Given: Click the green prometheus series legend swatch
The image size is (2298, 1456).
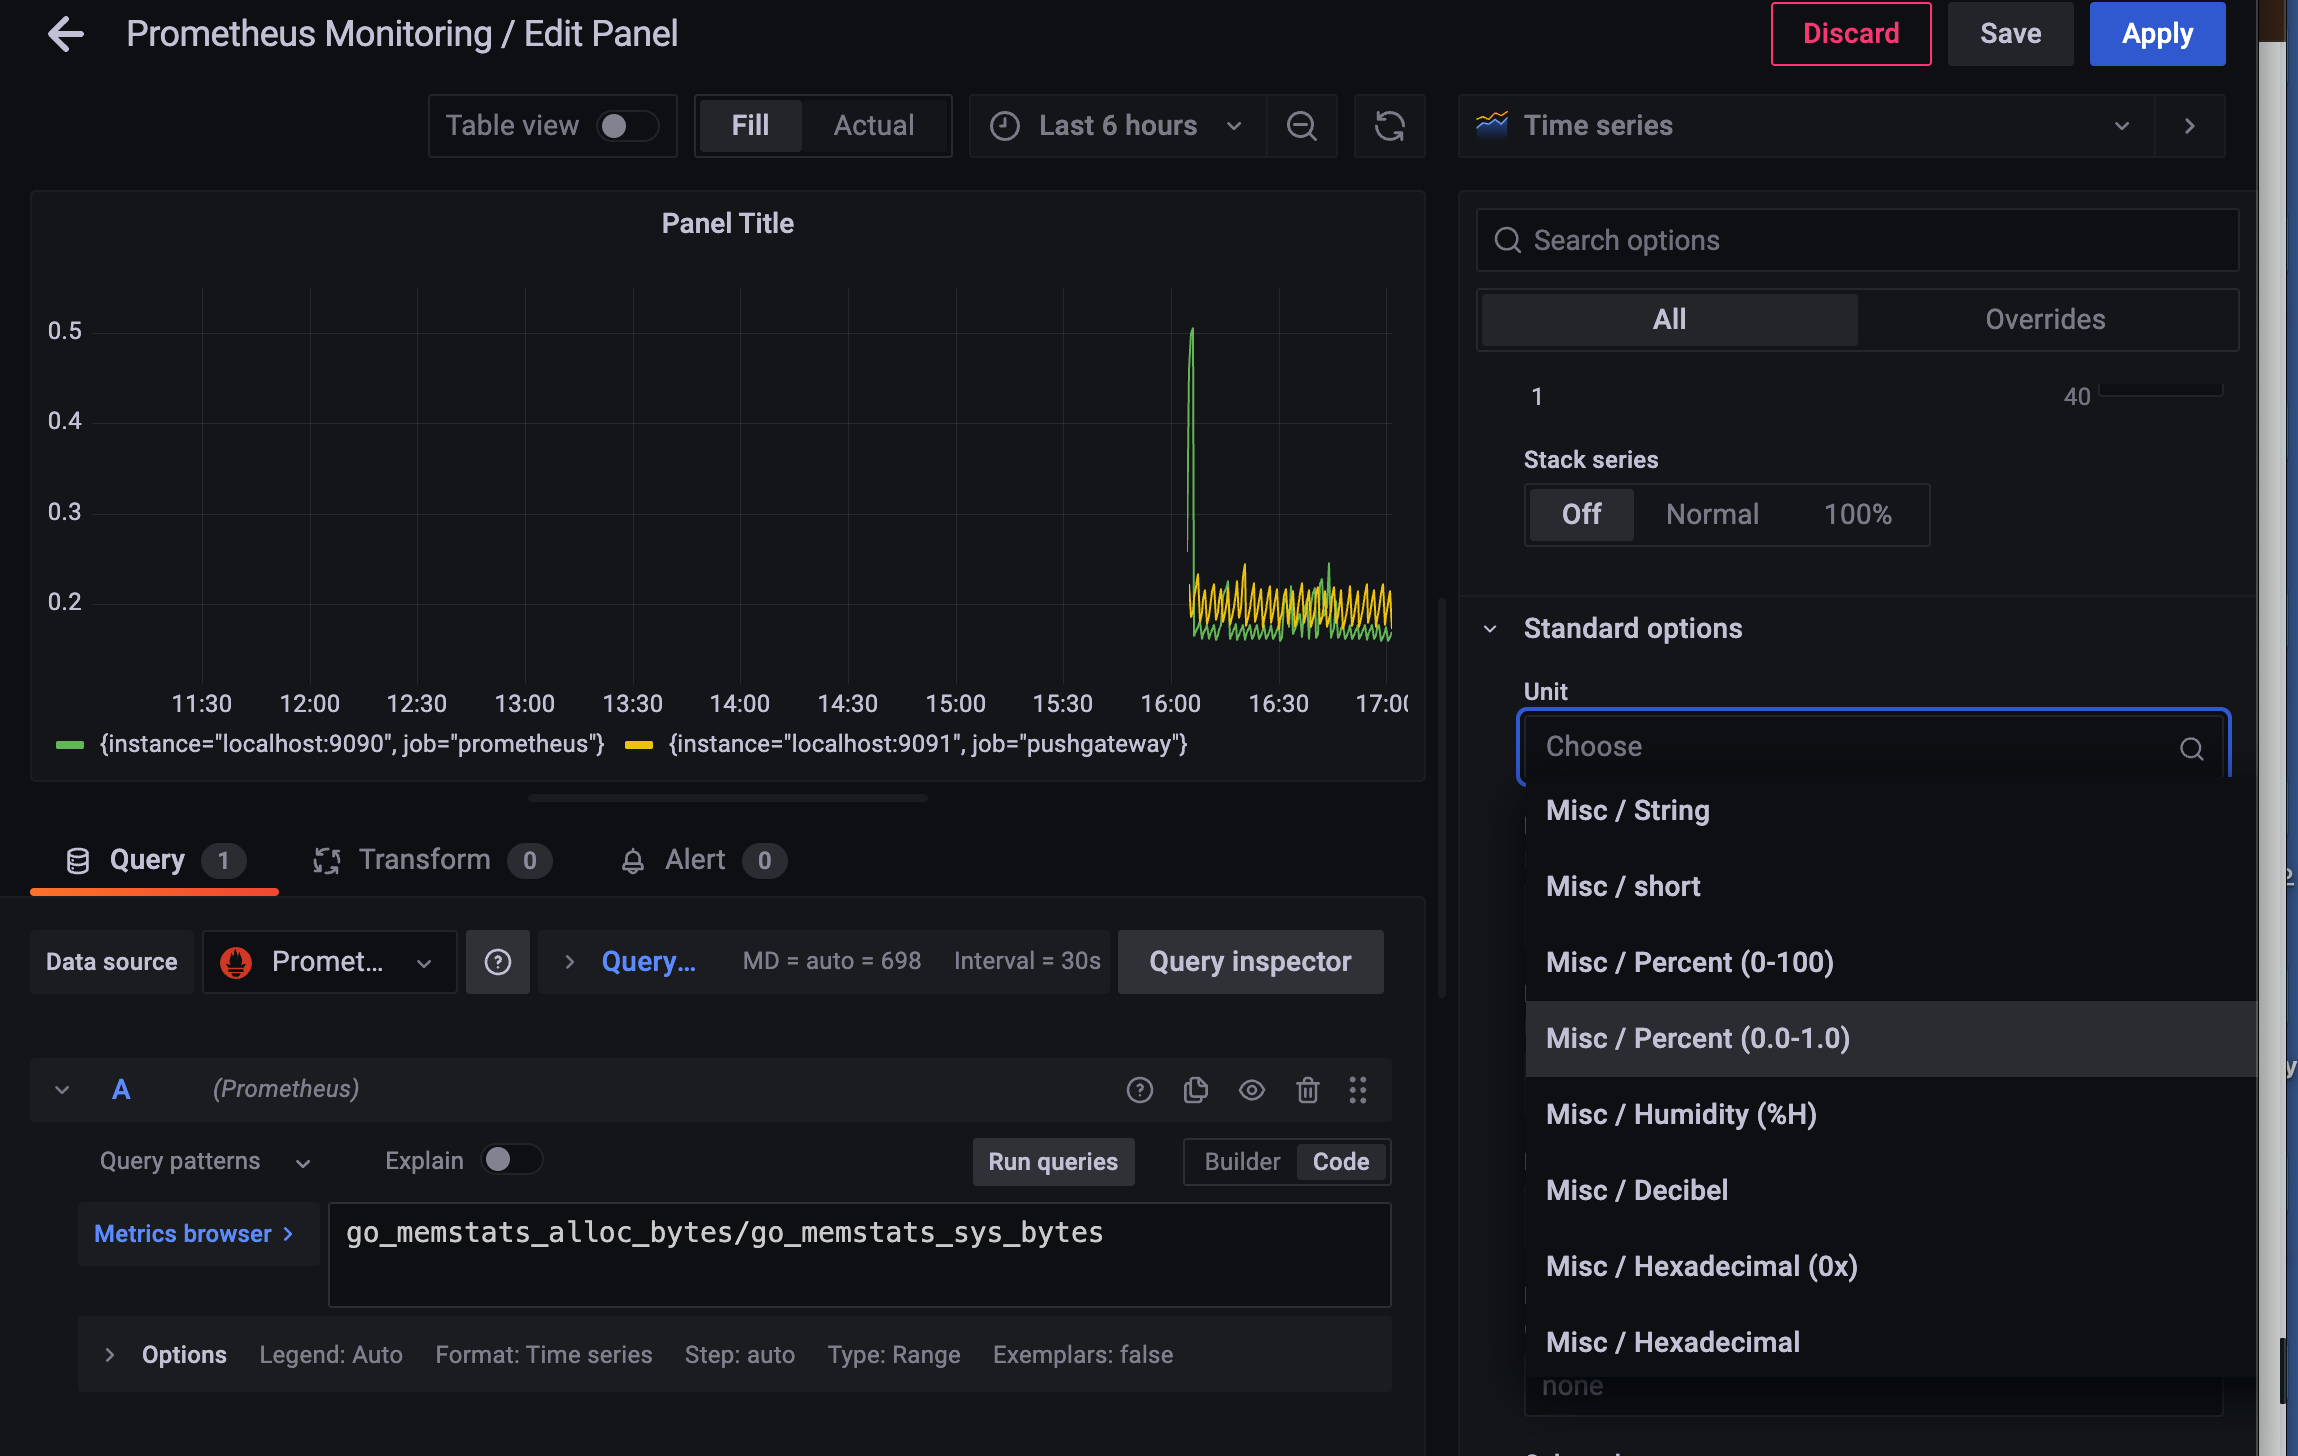Looking at the screenshot, I should (70, 745).
